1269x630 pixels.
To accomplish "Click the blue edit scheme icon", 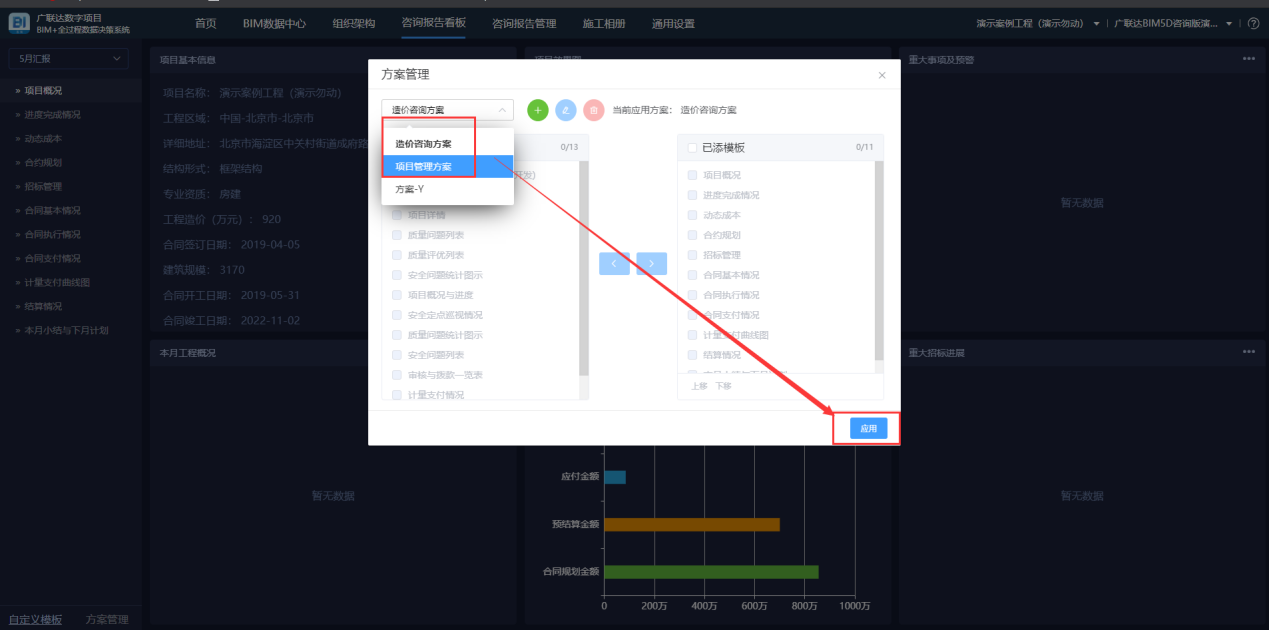I will (x=566, y=110).
